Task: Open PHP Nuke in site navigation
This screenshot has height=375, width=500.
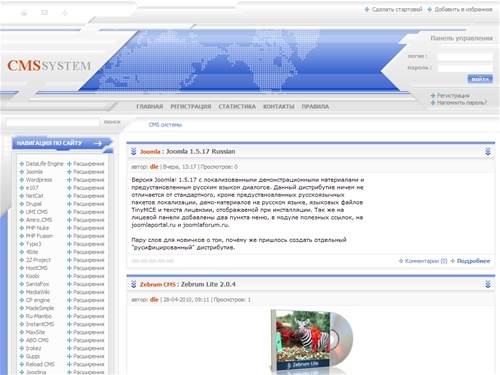Action: (x=37, y=228)
